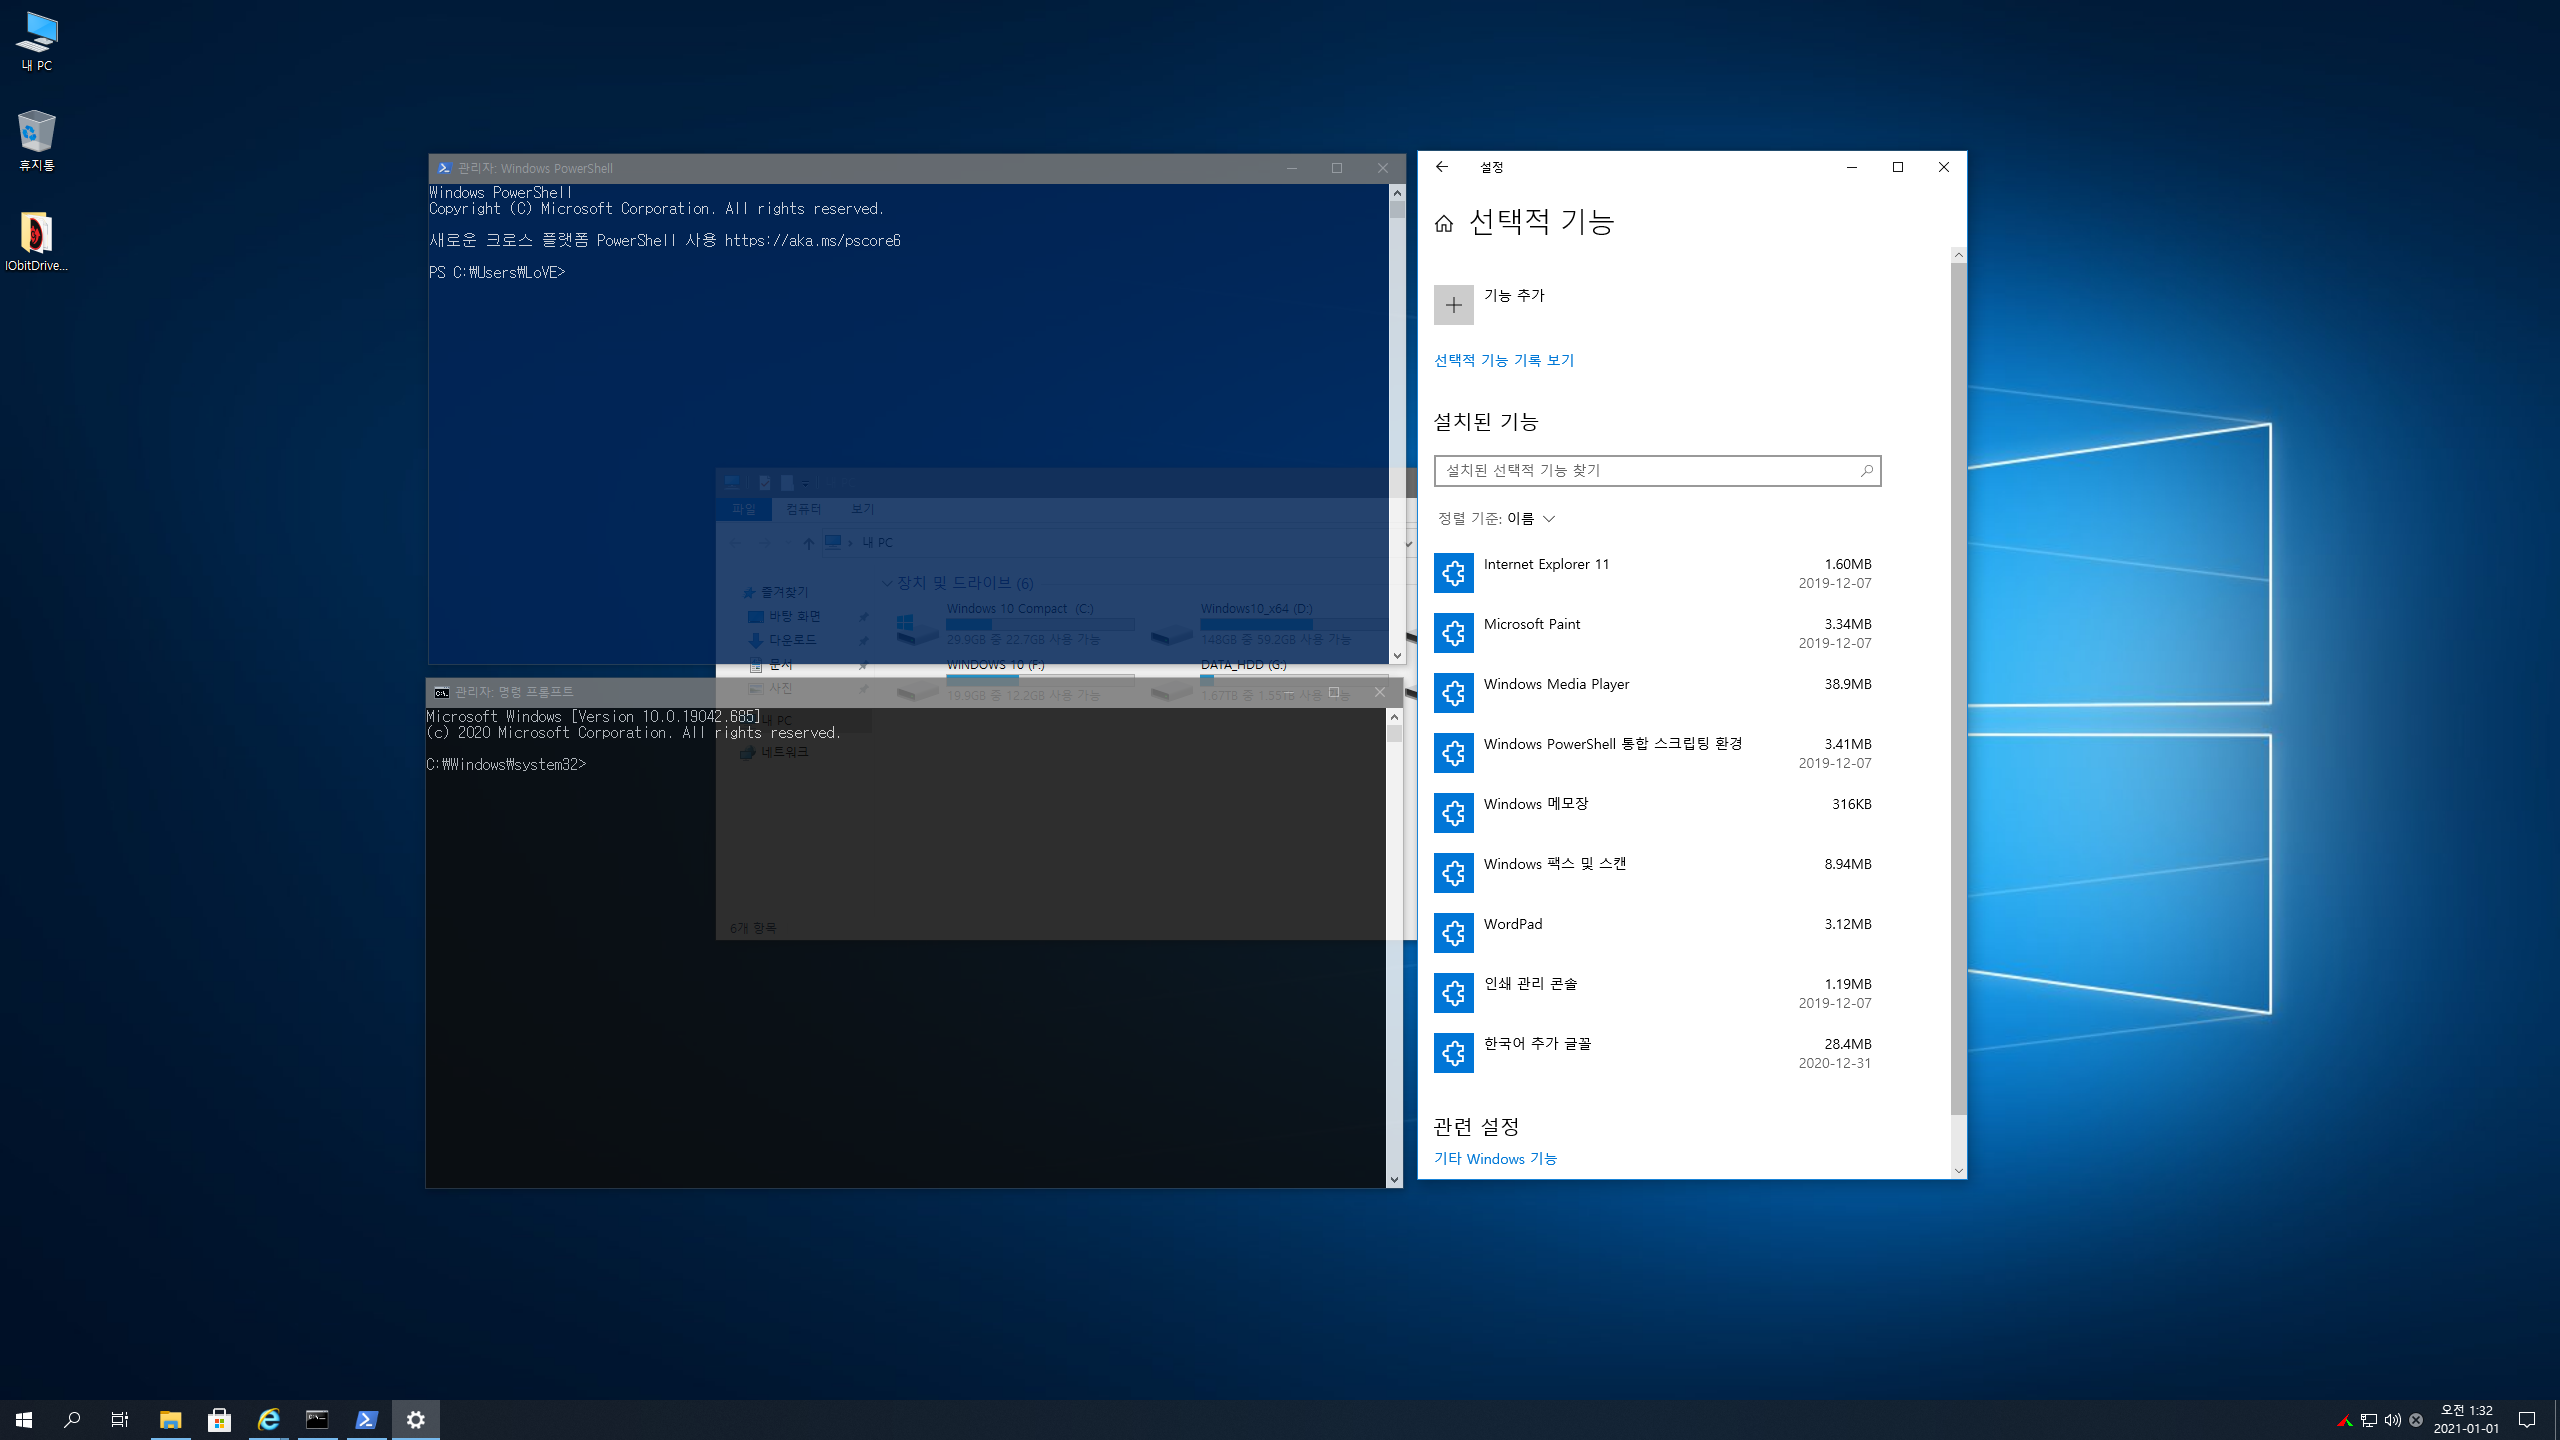Image resolution: width=2560 pixels, height=1440 pixels.
Task: Open the 선택적 기능 기록 보기 link
Action: pyautogui.click(x=1503, y=360)
